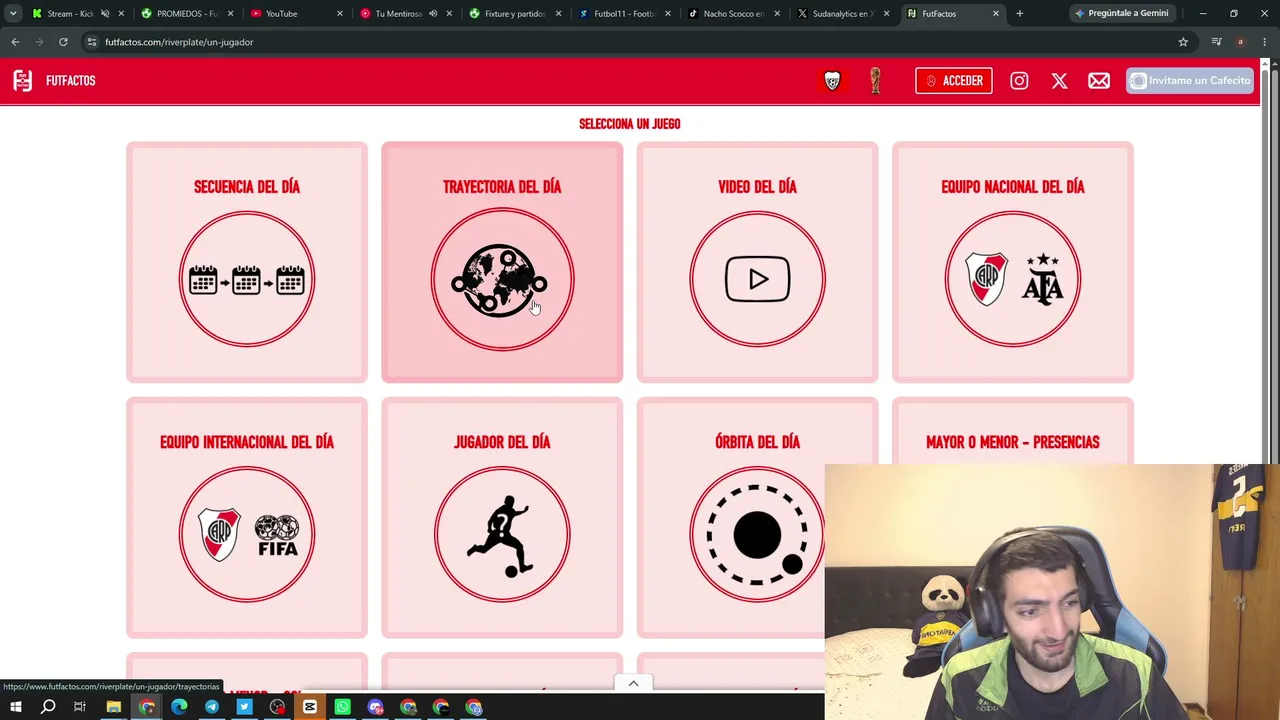Click the FutFactos logo icon
The image size is (1280, 720).
click(x=22, y=81)
